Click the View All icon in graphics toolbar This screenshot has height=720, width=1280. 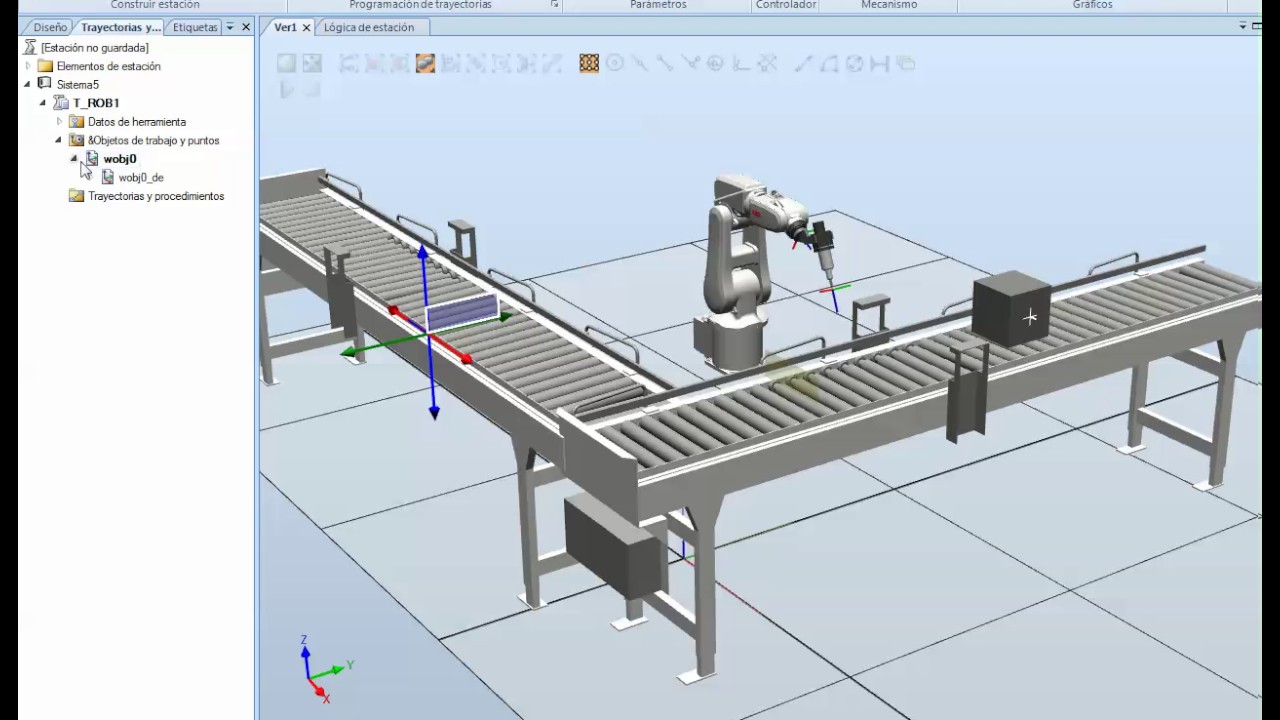tap(286, 64)
